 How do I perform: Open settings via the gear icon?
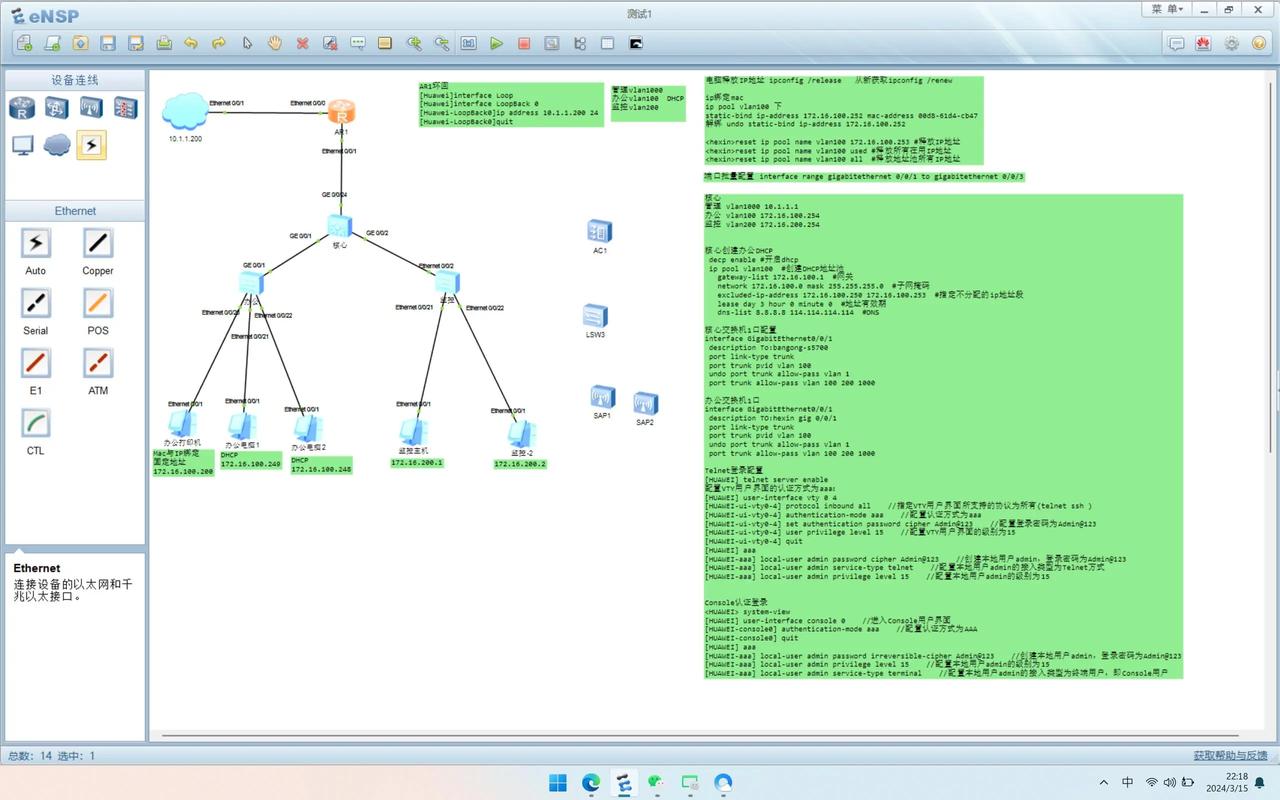(x=1231, y=44)
